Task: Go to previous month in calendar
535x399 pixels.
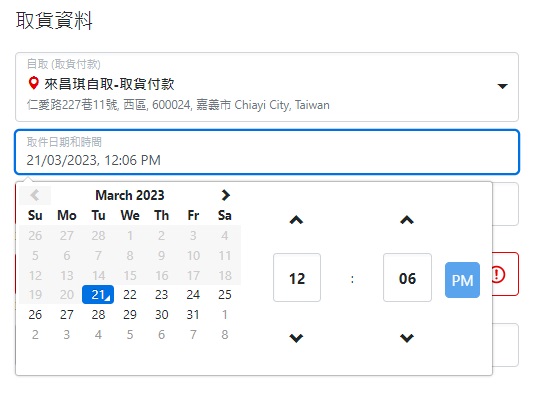Action: (35, 195)
